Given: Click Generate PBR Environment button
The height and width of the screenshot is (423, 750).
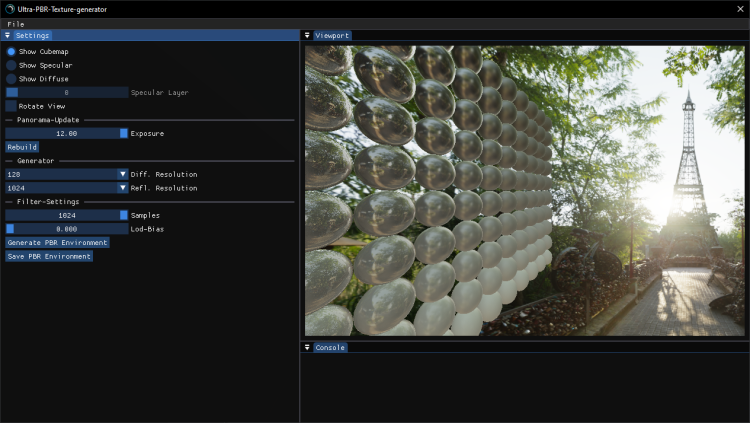Looking at the screenshot, I should tap(57, 242).
